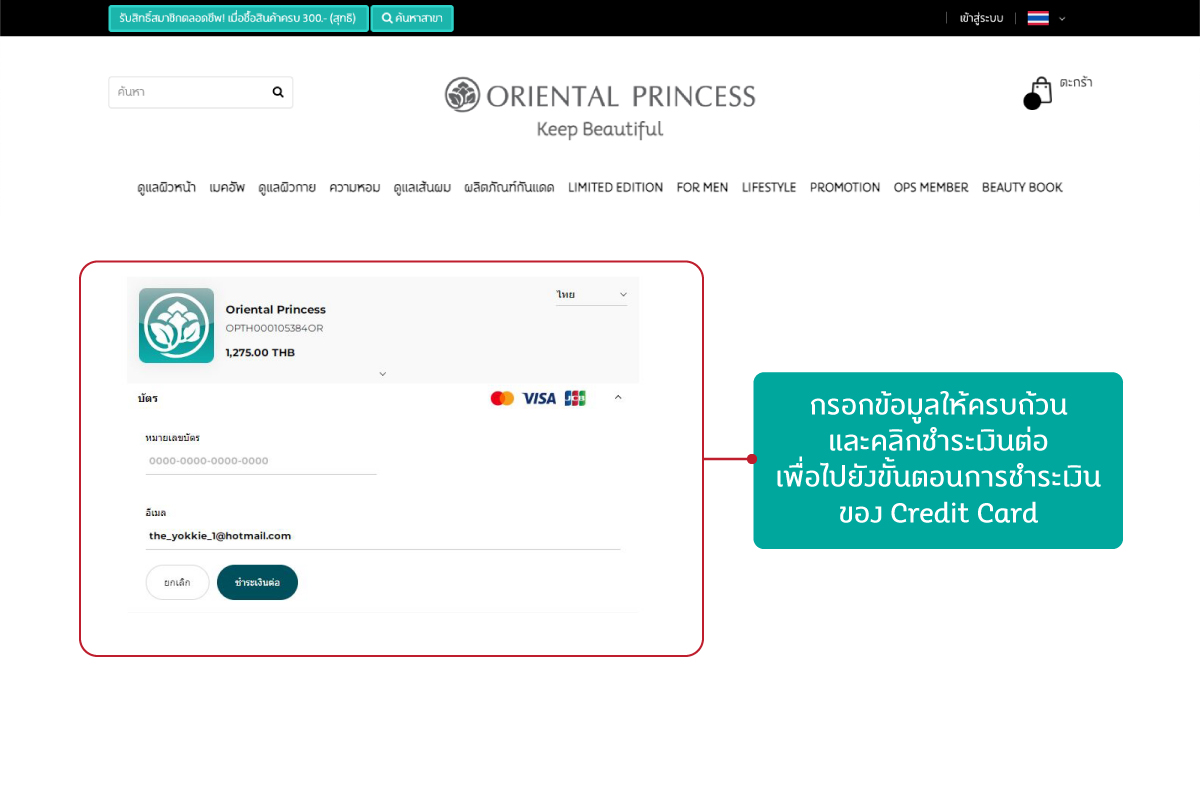Open the ดูแลผิวกาย menu
Viewport: 1200px width, 800px height.
coord(287,187)
